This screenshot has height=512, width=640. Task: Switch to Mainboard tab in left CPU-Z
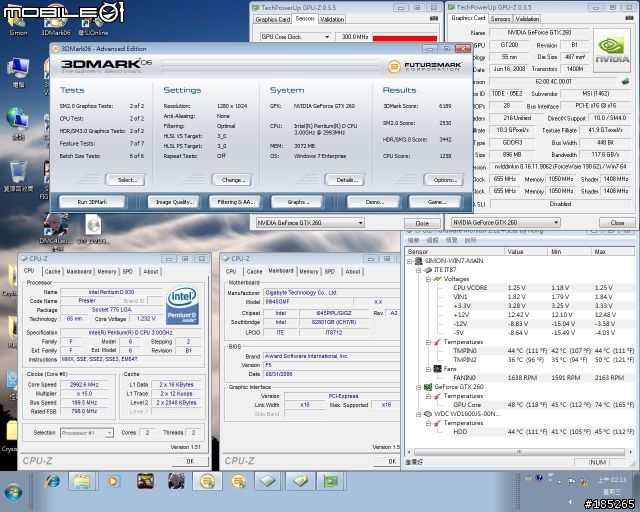coord(79,272)
